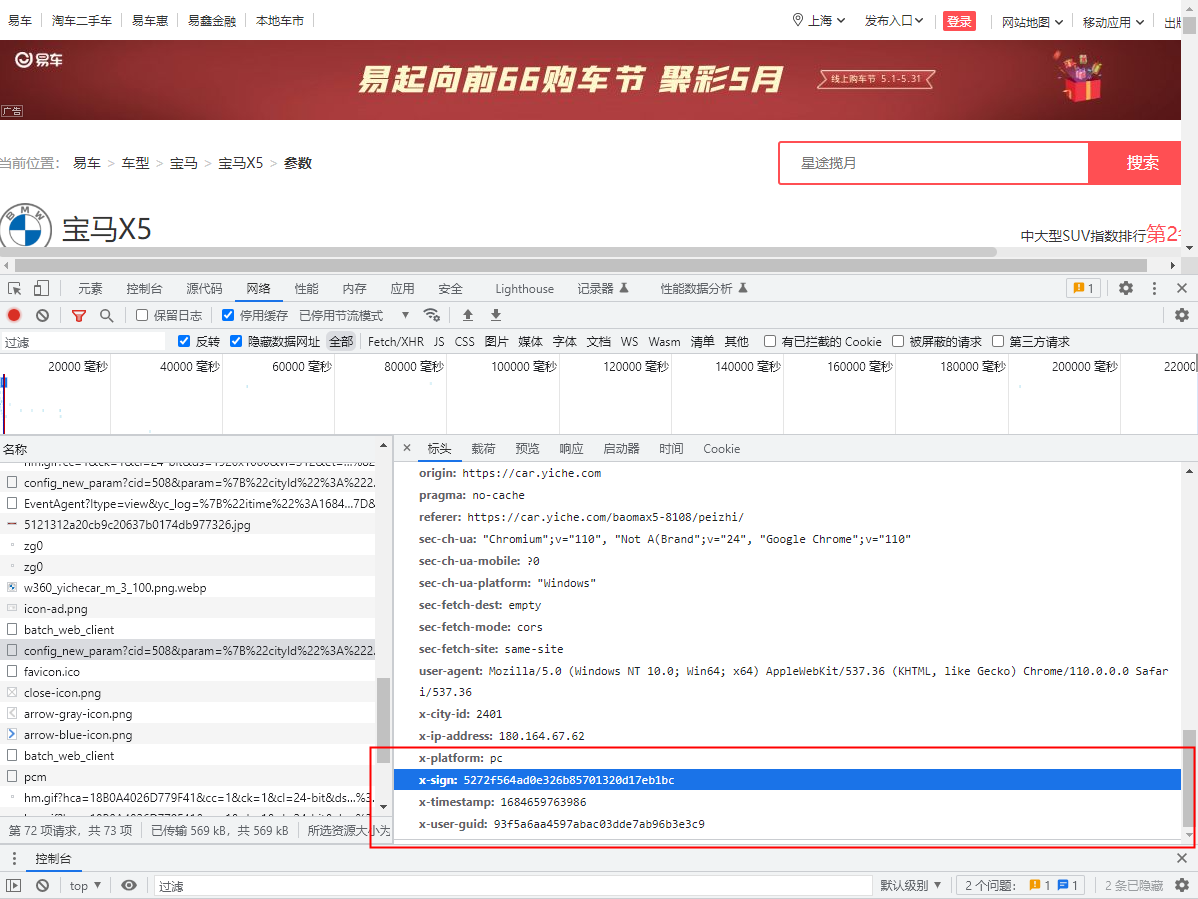
Task: Open the Lighthouse panel tab
Action: (x=524, y=289)
